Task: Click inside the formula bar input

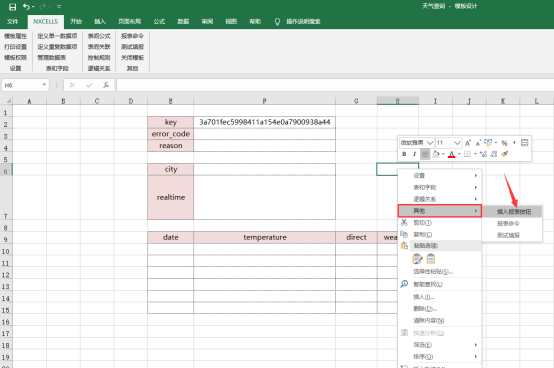Action: [335, 85]
